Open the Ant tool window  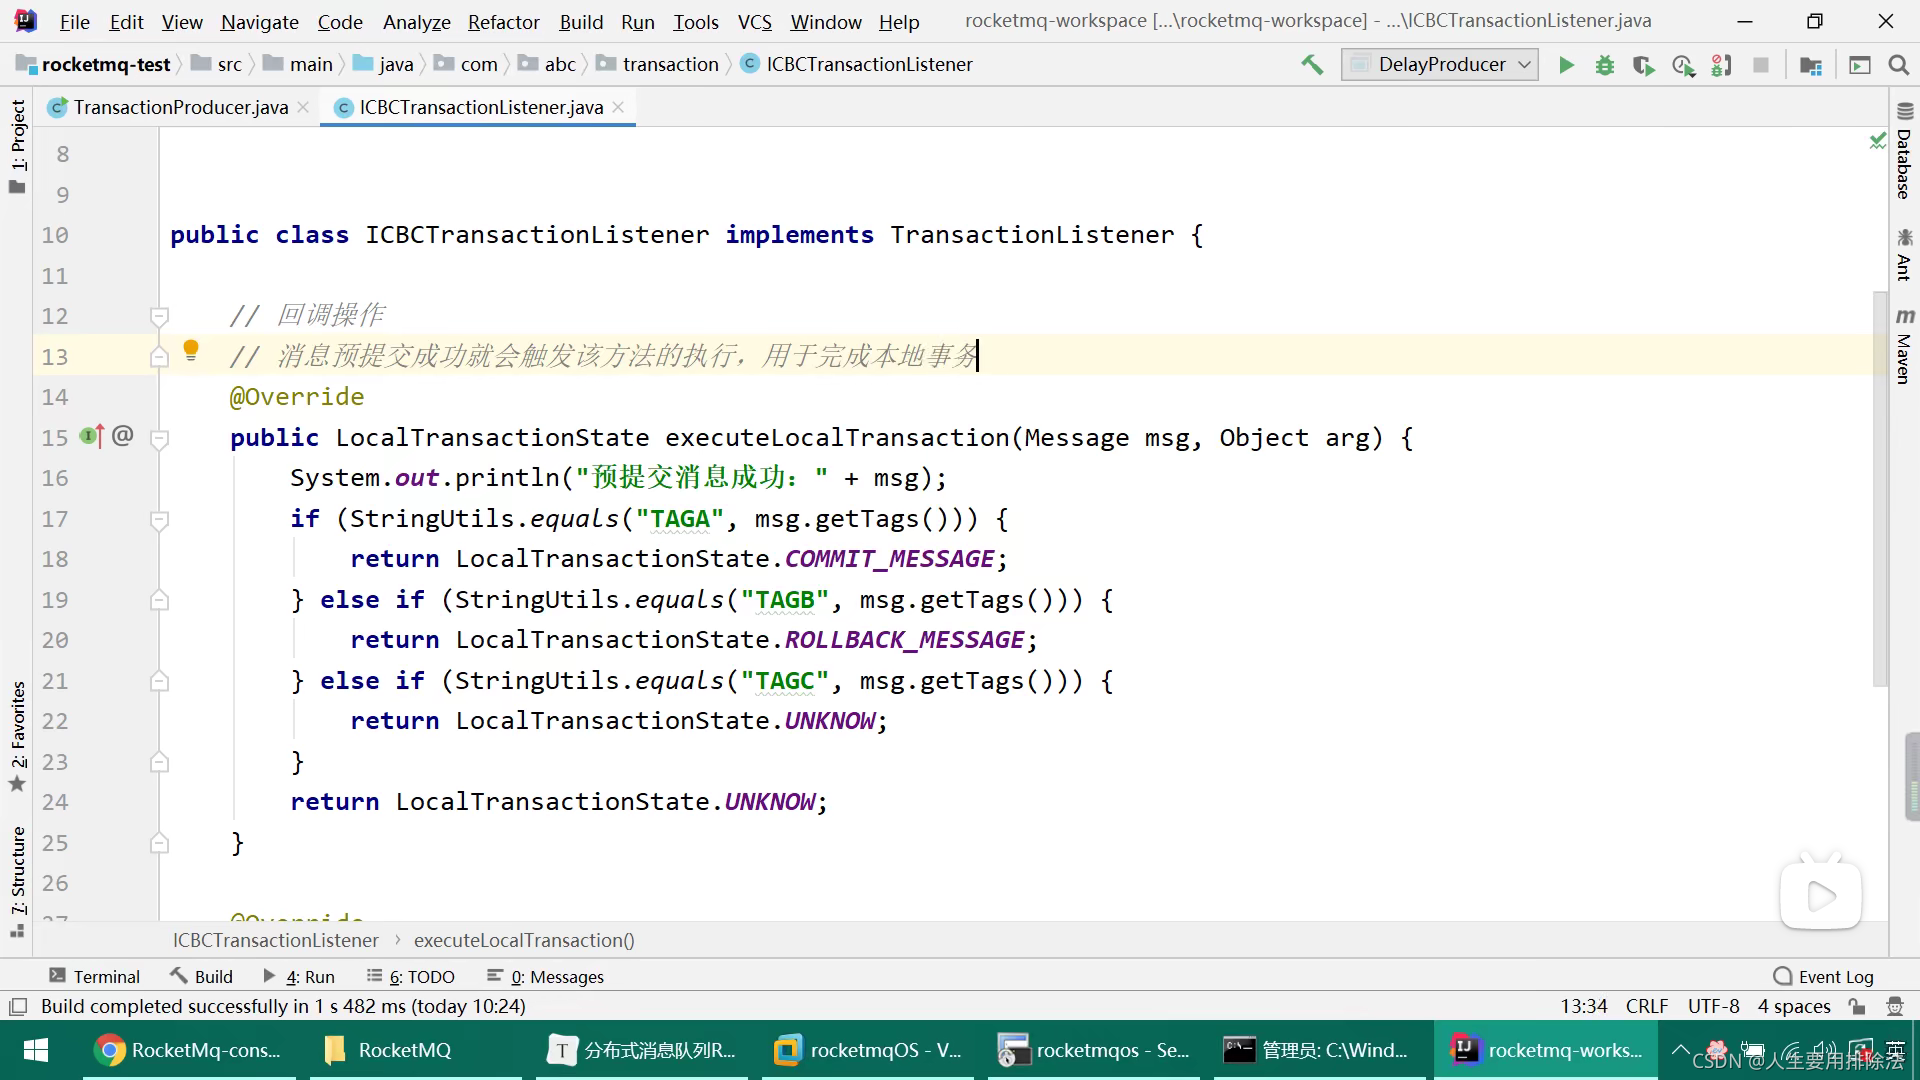pyautogui.click(x=1904, y=255)
